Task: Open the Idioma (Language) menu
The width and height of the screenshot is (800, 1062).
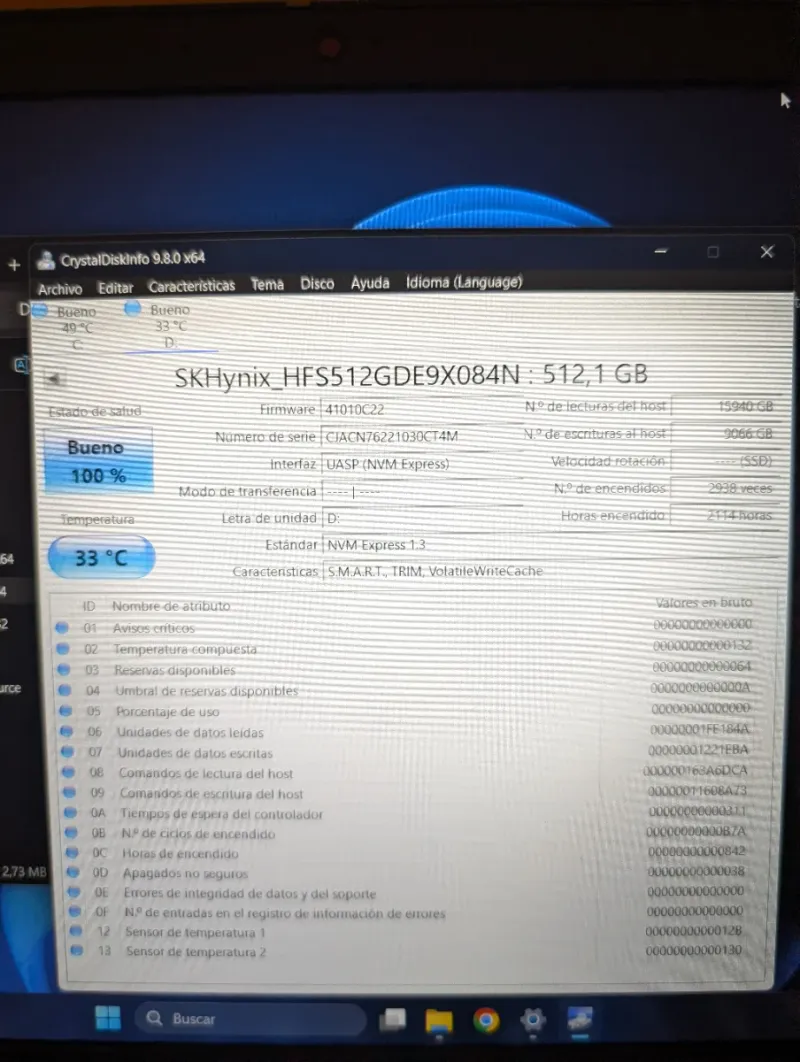Action: [464, 282]
